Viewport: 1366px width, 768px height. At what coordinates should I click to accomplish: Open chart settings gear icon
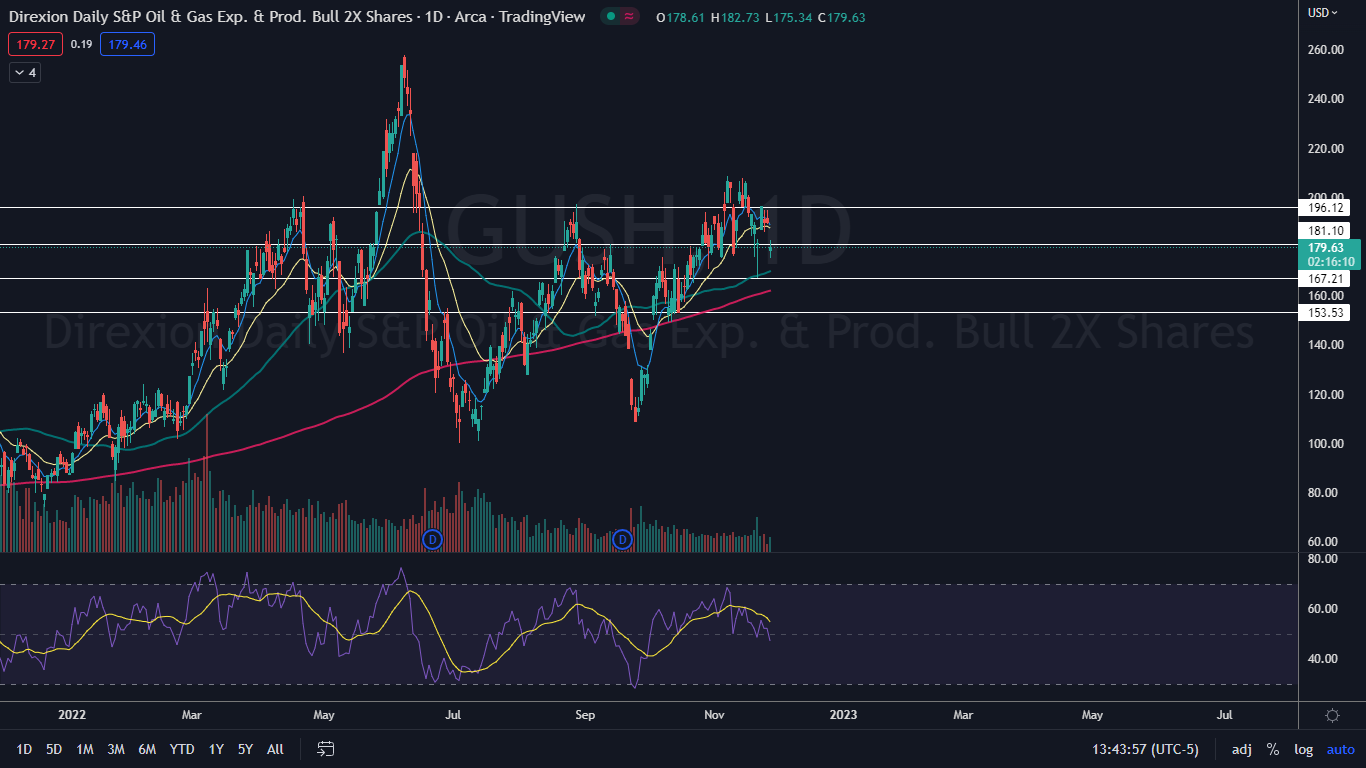point(1332,715)
